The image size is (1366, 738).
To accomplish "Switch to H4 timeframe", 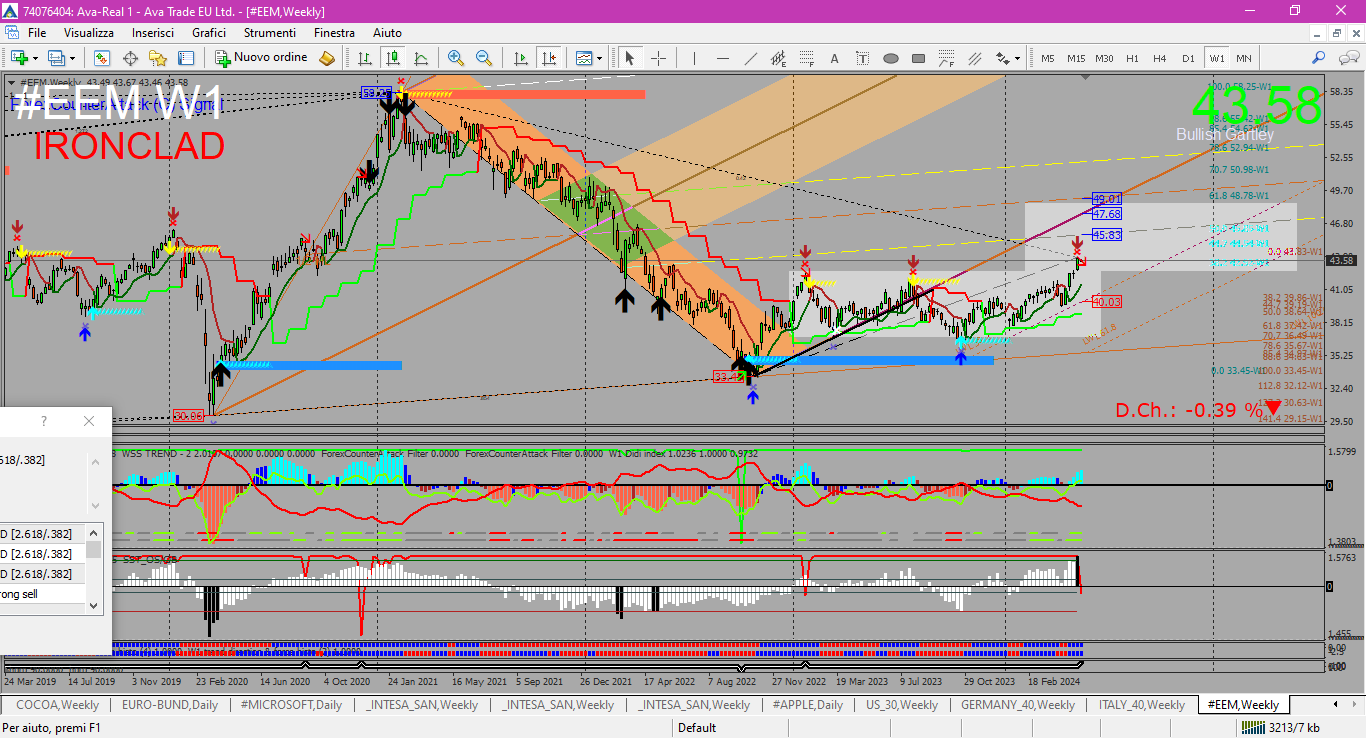I will click(x=1160, y=58).
